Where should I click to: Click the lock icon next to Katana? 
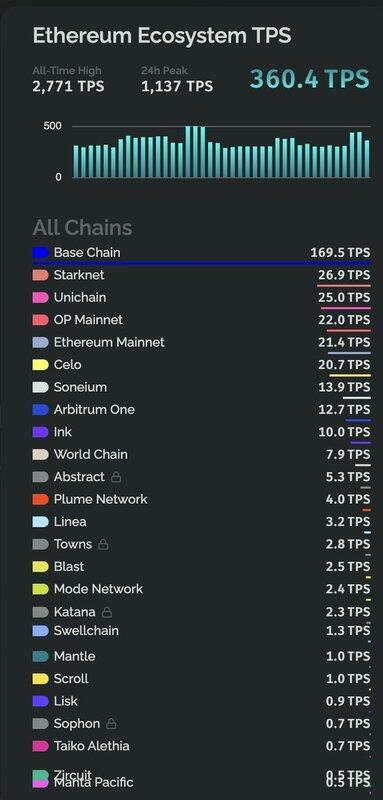107,612
